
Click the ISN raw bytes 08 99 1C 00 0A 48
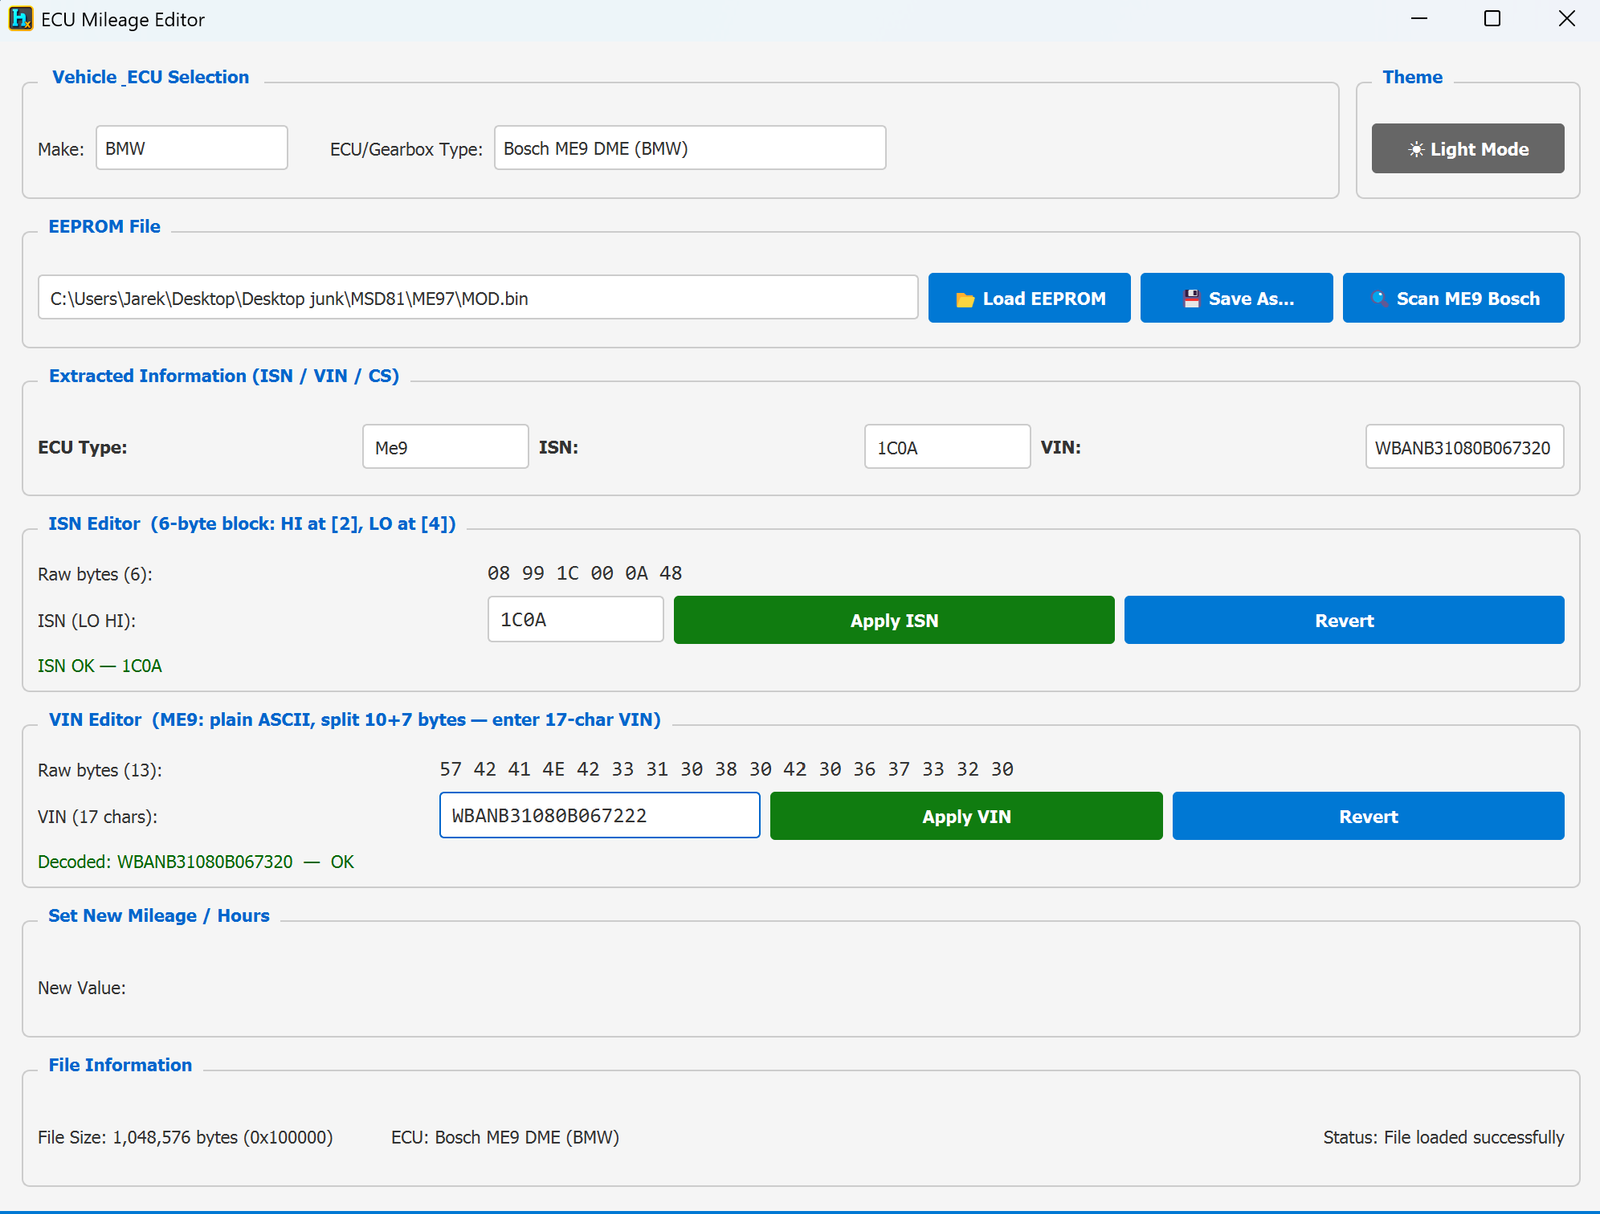click(584, 573)
